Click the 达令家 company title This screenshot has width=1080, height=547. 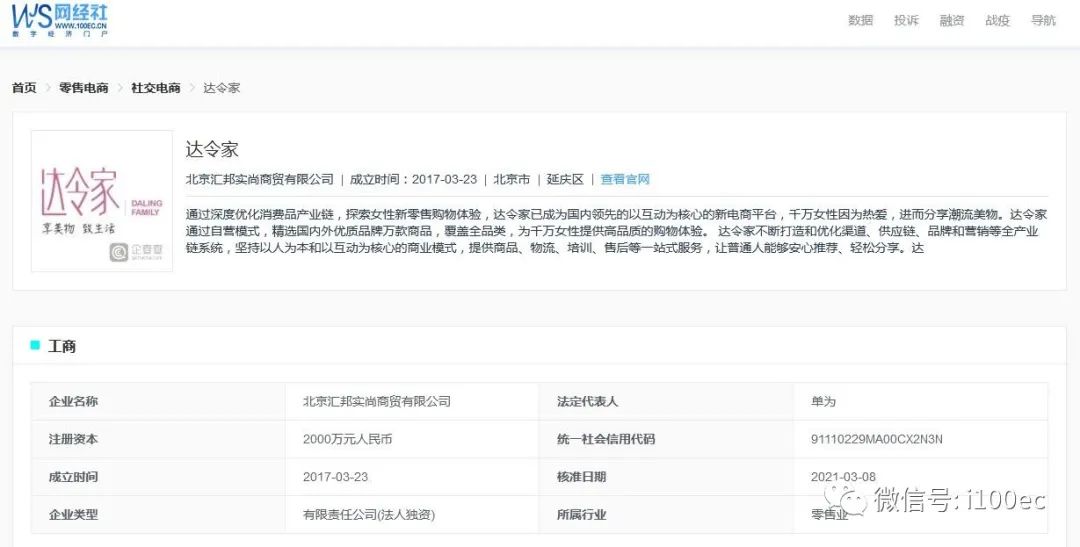click(x=212, y=149)
